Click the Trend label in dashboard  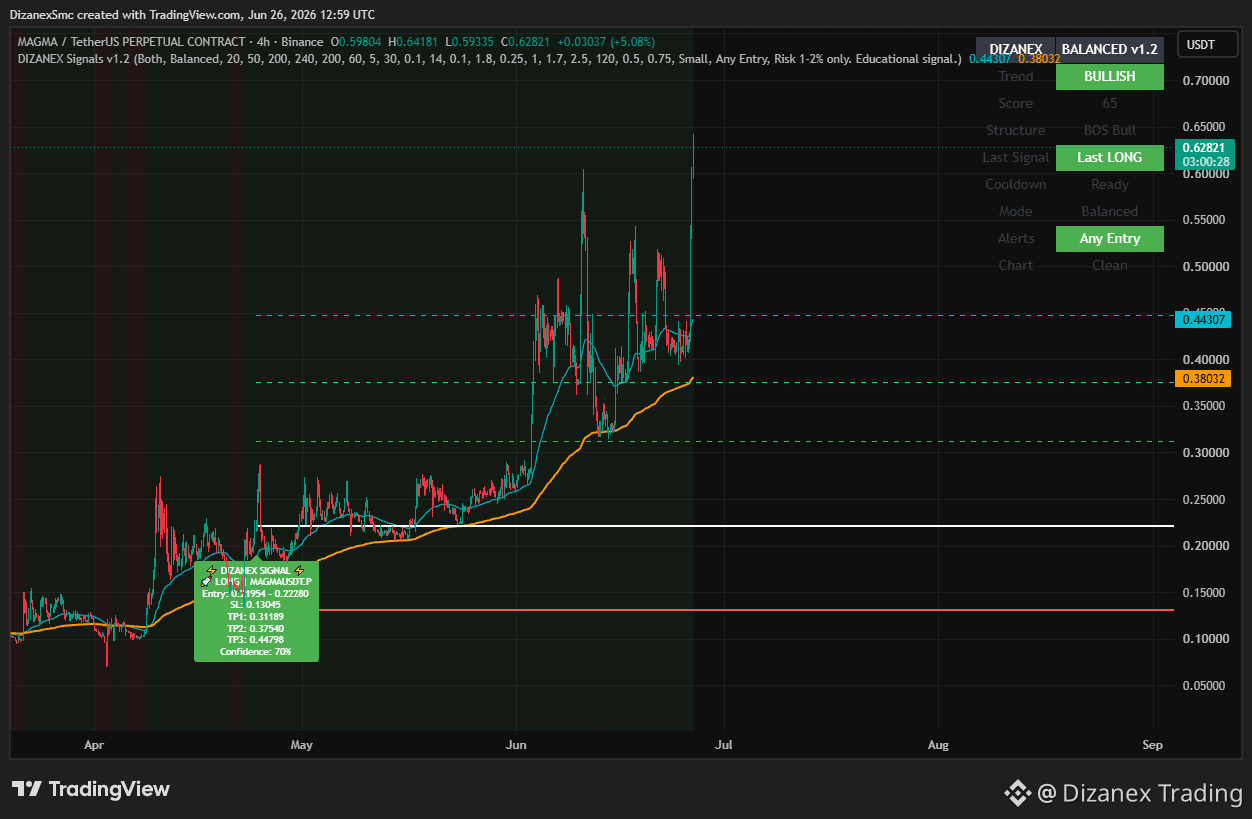(1016, 76)
